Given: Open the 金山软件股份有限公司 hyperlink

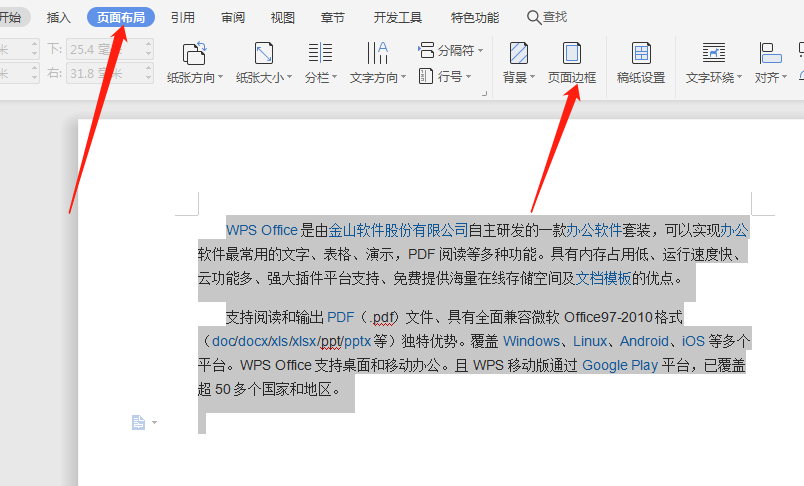Looking at the screenshot, I should coord(398,230).
